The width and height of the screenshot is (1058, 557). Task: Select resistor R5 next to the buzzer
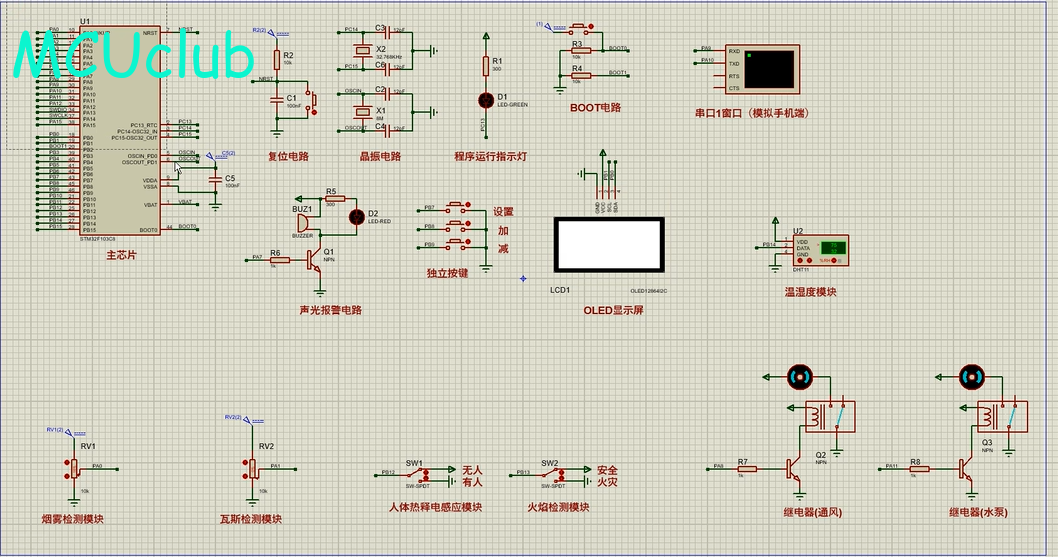pyautogui.click(x=334, y=199)
